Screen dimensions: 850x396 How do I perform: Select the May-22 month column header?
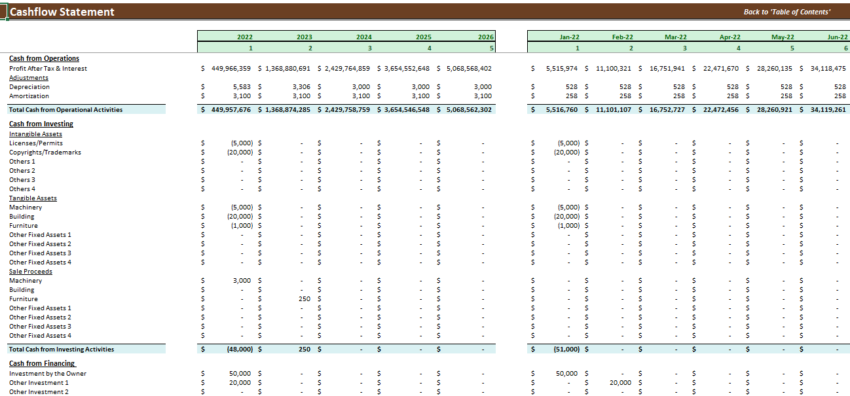[783, 37]
